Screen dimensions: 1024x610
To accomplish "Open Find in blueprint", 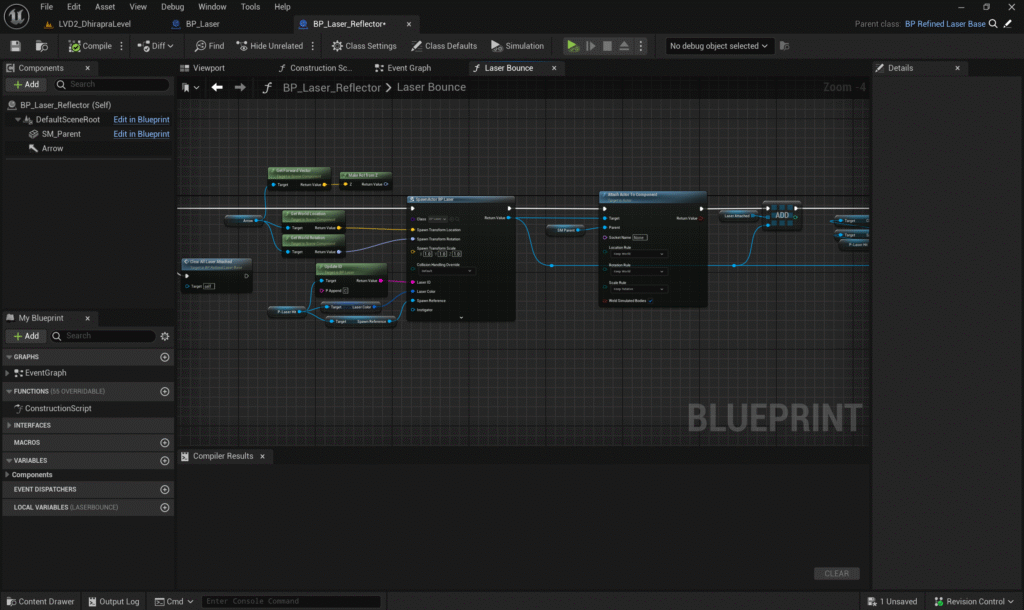I will pos(209,46).
